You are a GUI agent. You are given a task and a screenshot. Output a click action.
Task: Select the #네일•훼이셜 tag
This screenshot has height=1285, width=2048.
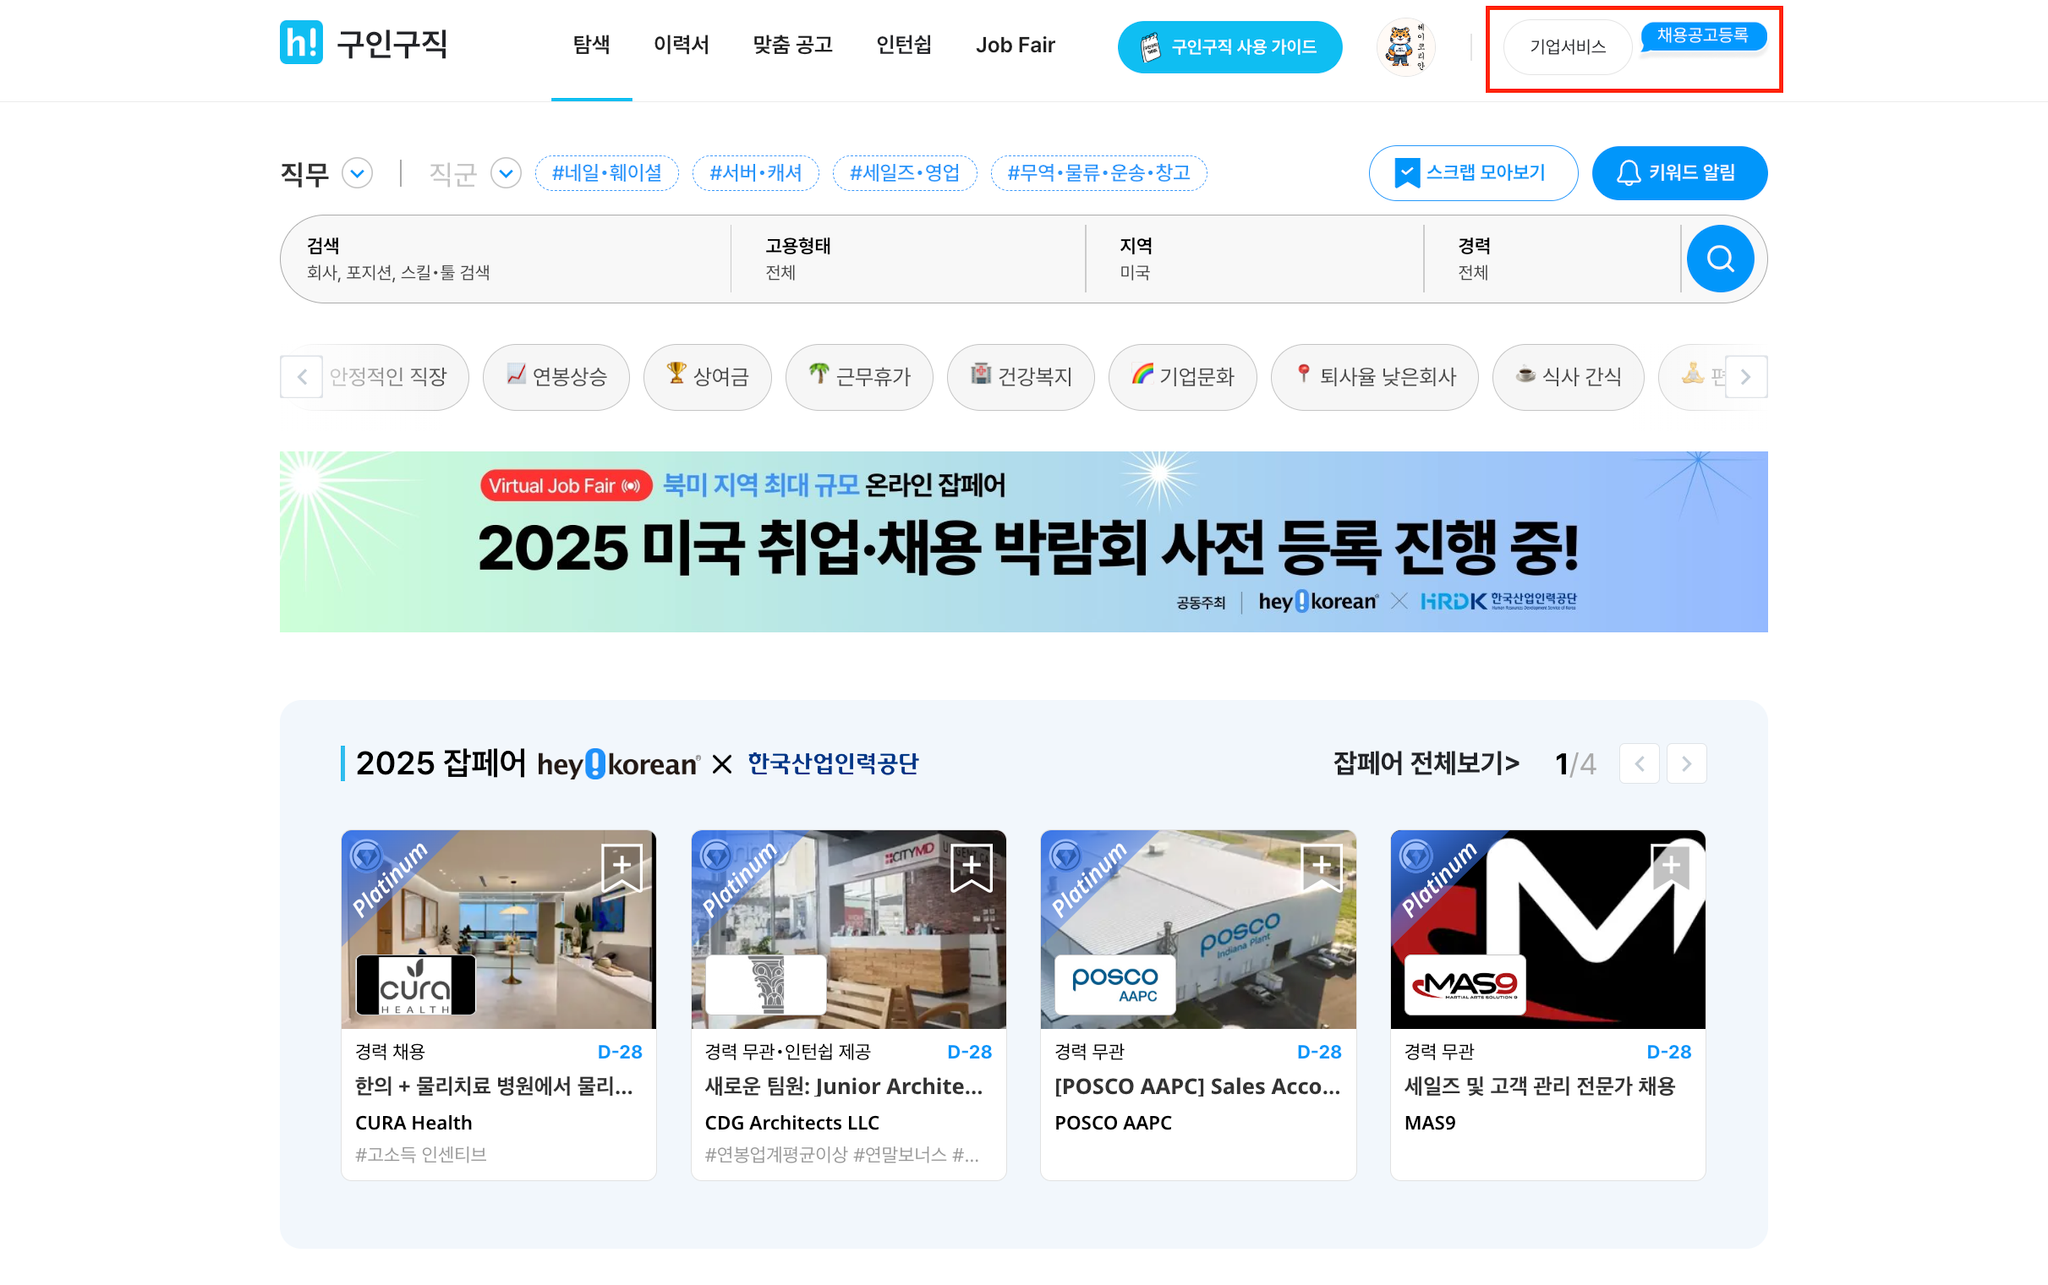(607, 173)
